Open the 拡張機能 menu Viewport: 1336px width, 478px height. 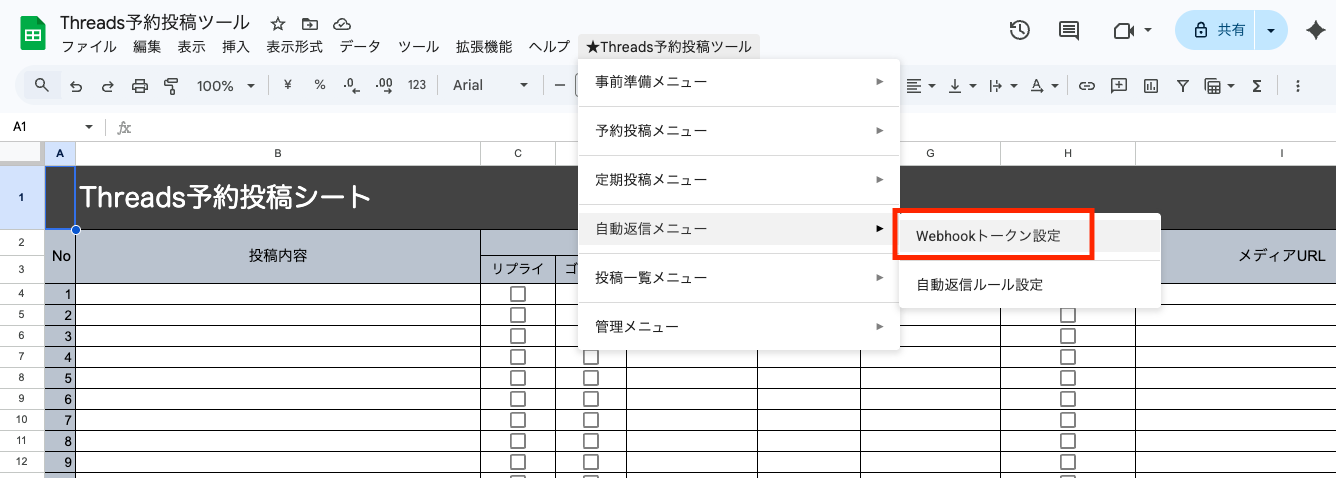click(484, 46)
